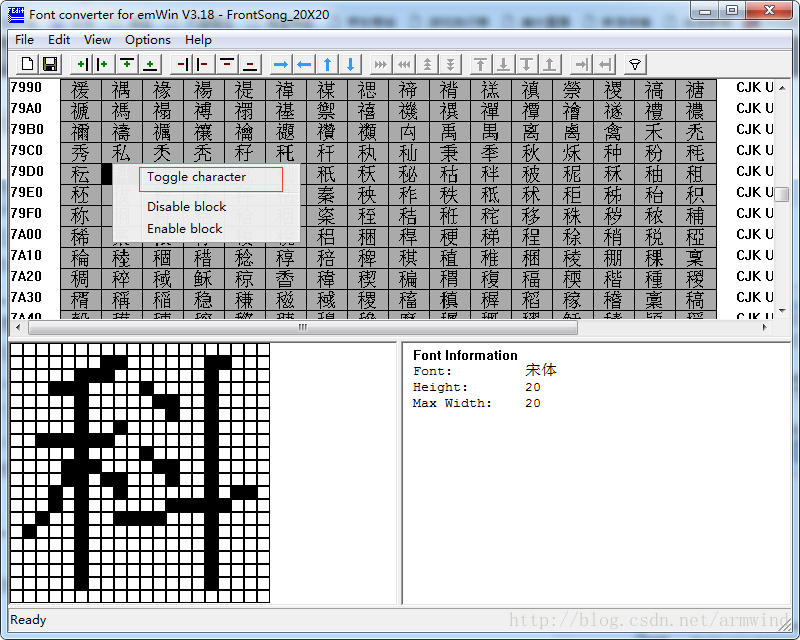Select the character 香 in row 7A20

coord(285,279)
